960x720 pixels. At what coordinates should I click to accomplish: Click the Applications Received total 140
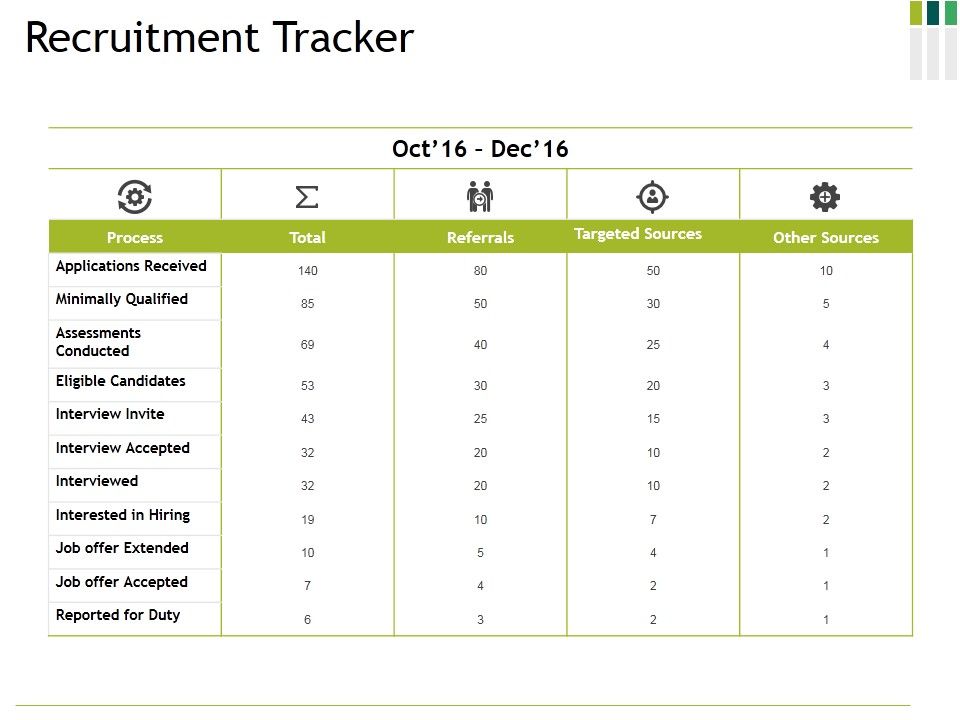pyautogui.click(x=307, y=271)
